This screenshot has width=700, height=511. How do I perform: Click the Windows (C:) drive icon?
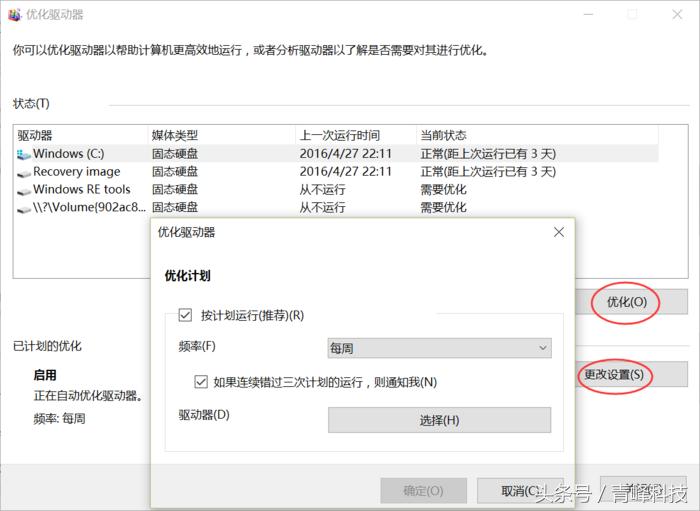pyautogui.click(x=24, y=154)
